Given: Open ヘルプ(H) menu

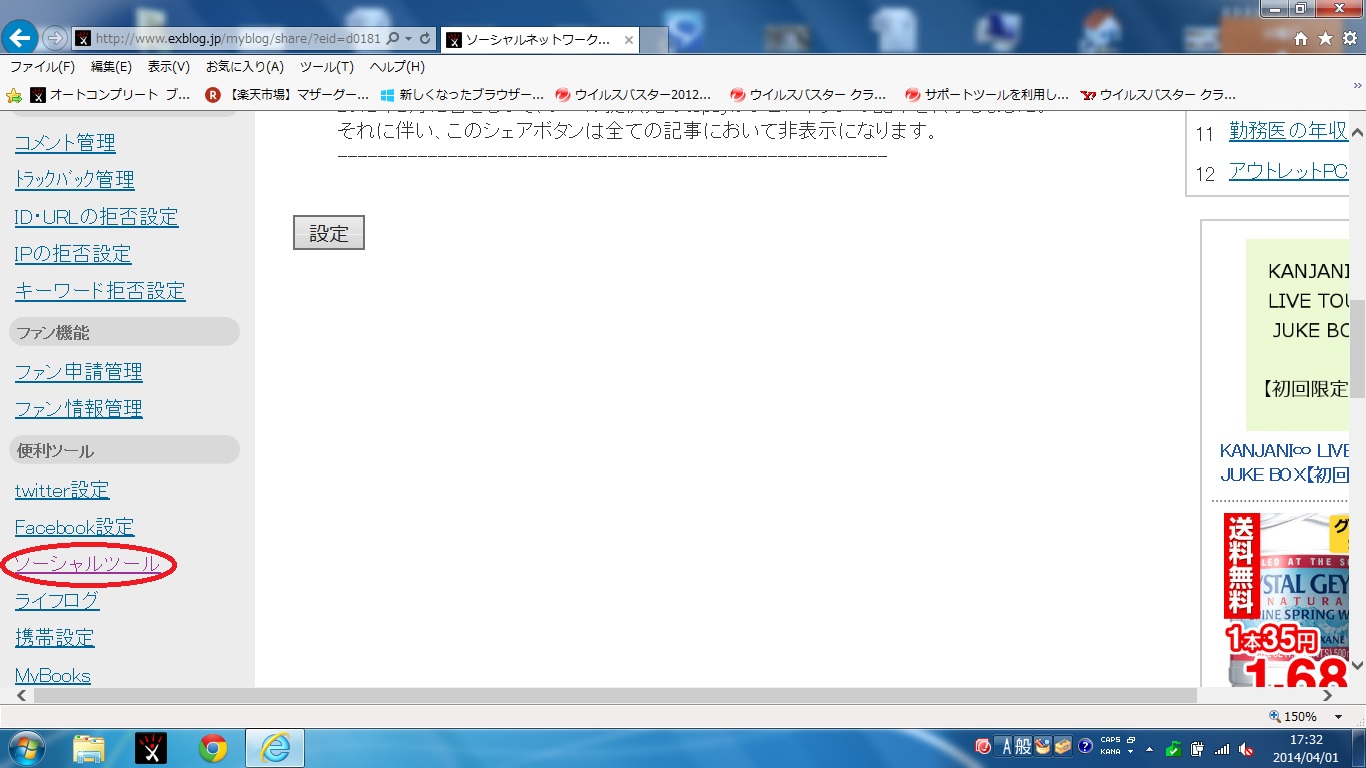Looking at the screenshot, I should tap(397, 67).
